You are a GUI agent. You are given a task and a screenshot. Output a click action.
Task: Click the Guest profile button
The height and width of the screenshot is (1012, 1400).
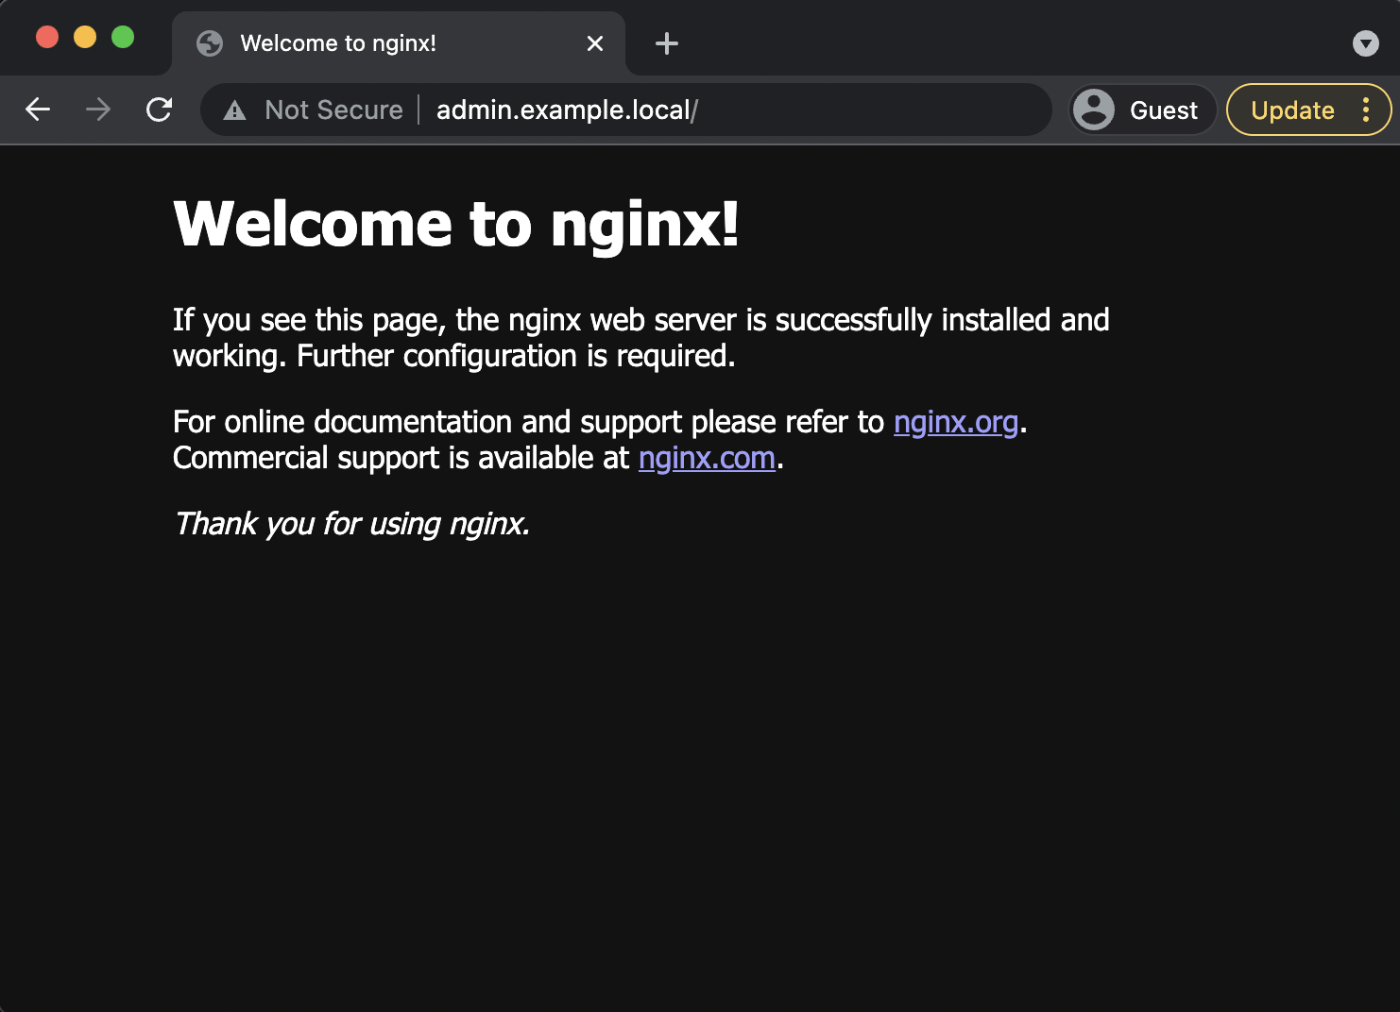[x=1143, y=110]
